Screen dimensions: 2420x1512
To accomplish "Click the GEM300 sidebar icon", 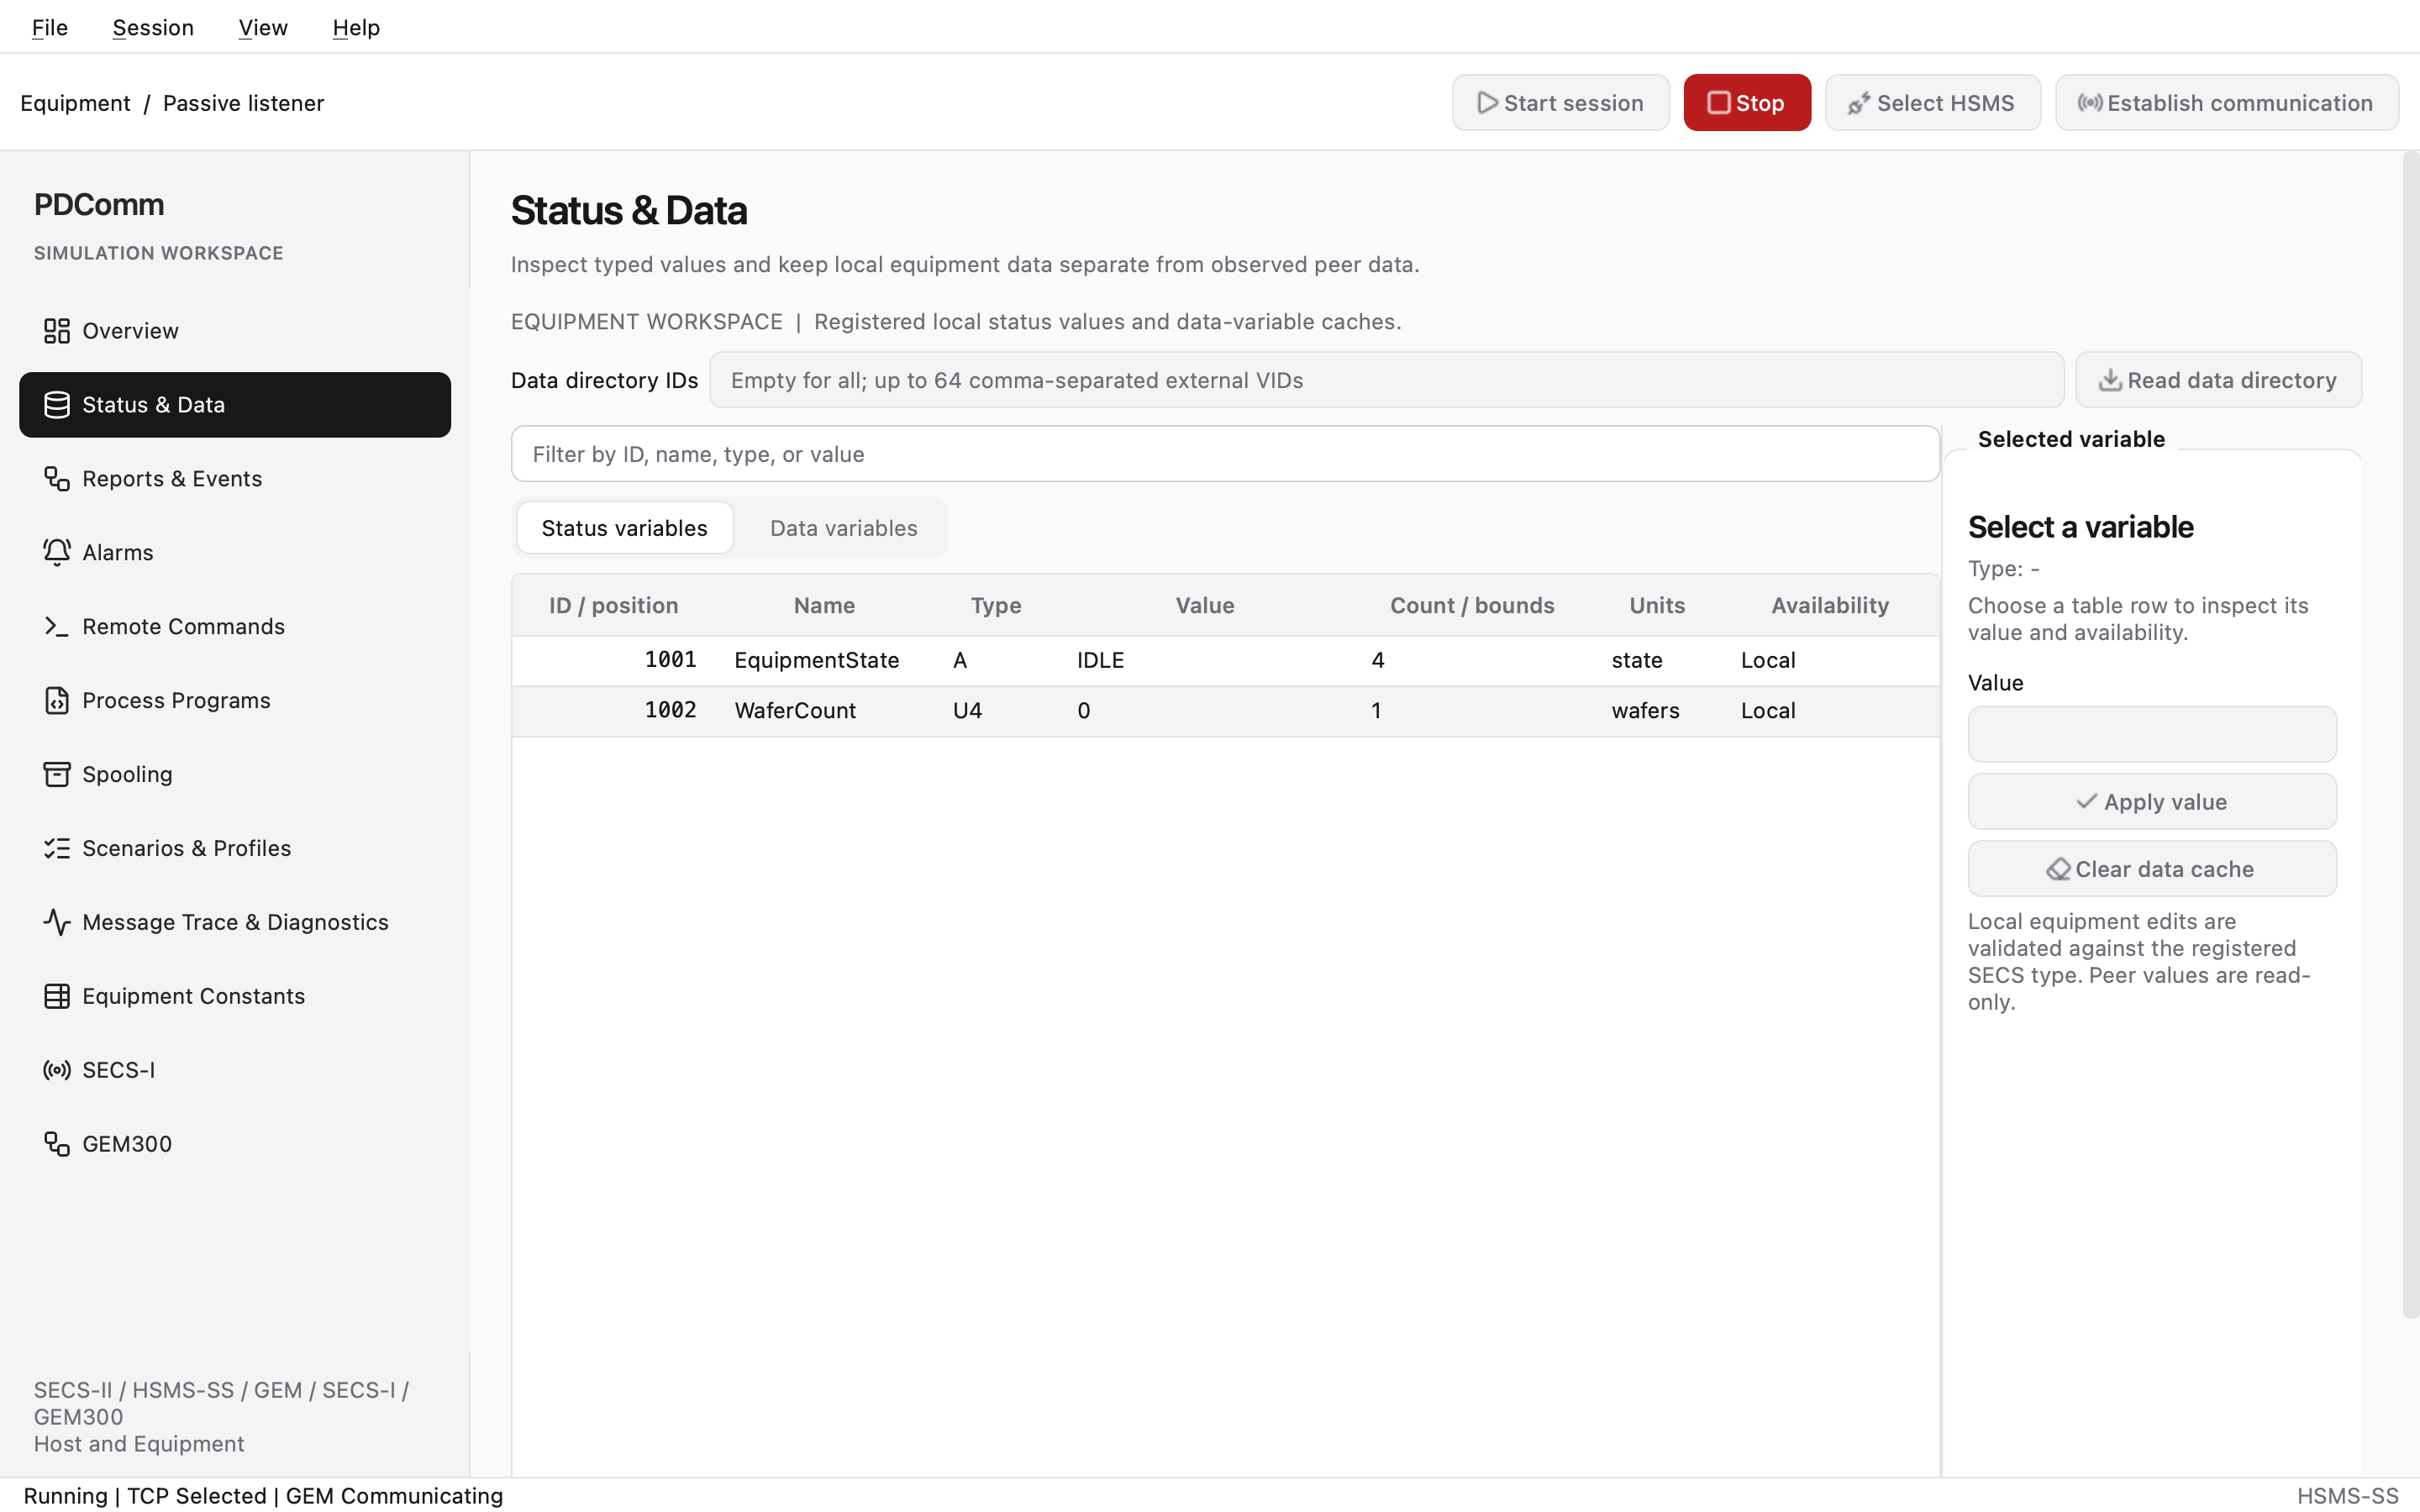I will 56,1145.
